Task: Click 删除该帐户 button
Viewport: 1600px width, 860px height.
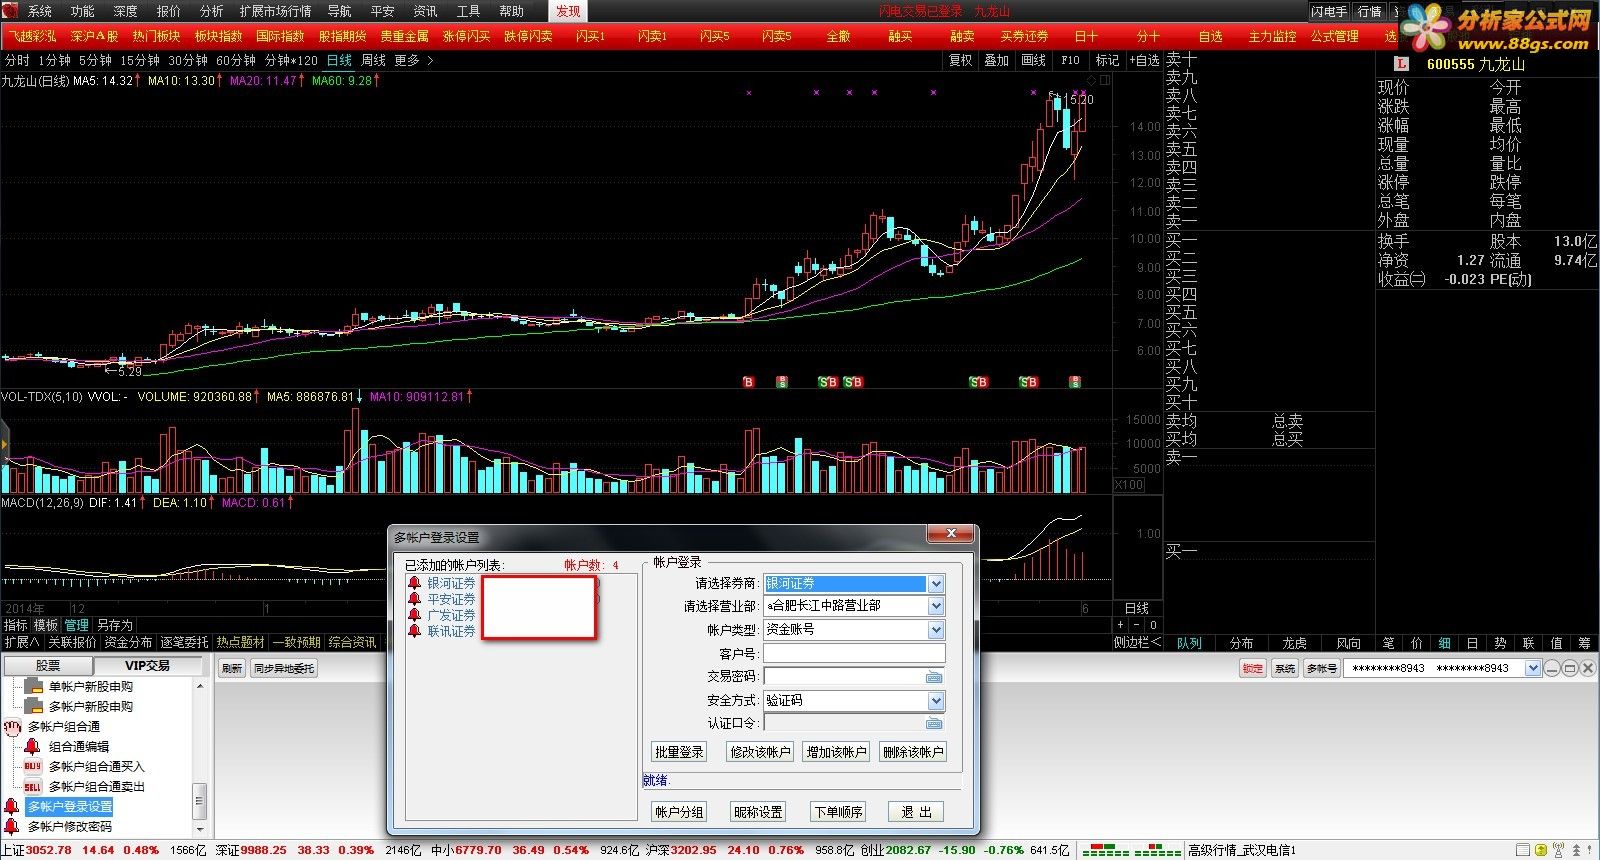Action: (x=912, y=752)
